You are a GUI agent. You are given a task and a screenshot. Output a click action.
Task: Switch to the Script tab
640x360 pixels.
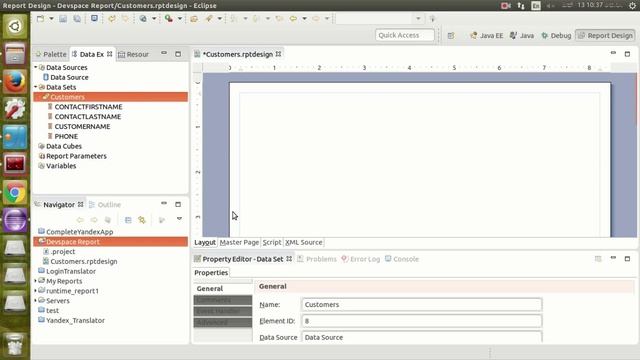(272, 242)
